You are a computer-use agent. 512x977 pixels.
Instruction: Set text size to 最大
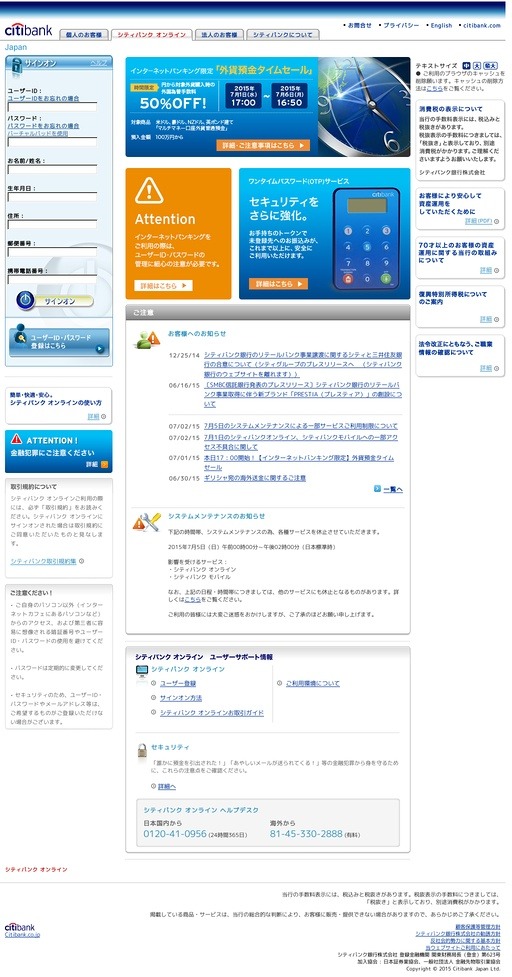click(x=491, y=65)
